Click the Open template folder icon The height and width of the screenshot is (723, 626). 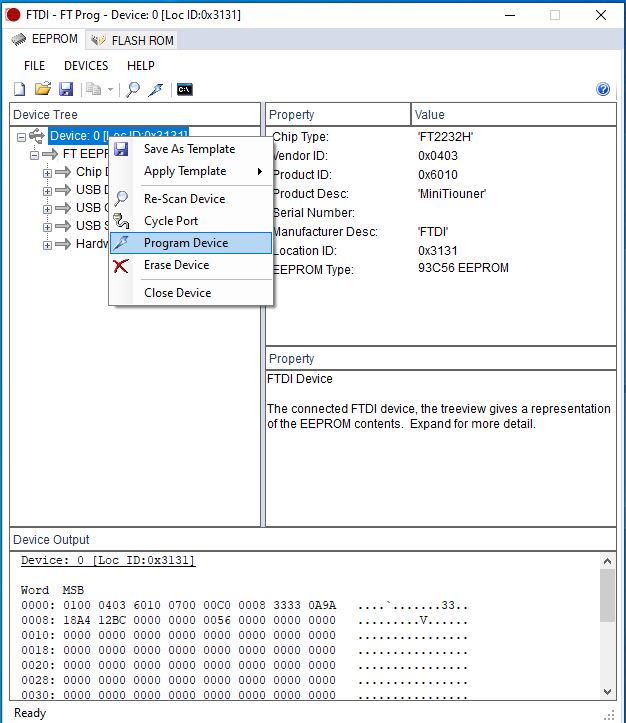43,89
